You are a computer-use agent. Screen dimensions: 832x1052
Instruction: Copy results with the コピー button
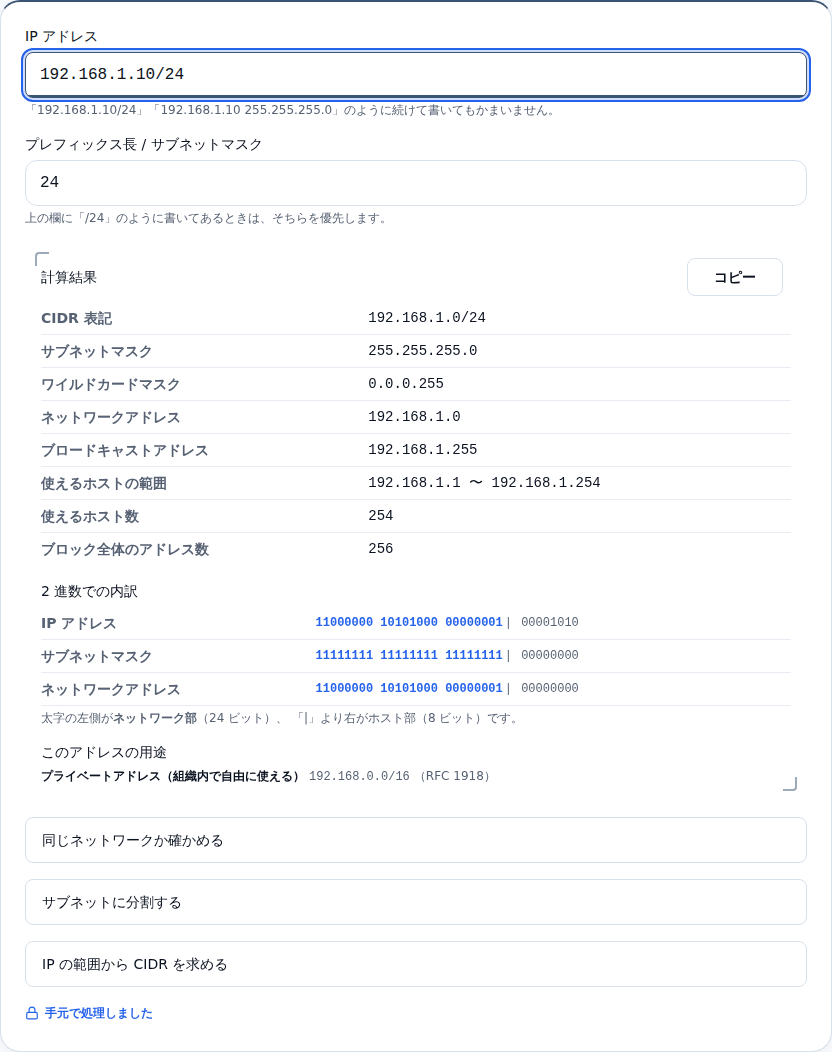[735, 277]
